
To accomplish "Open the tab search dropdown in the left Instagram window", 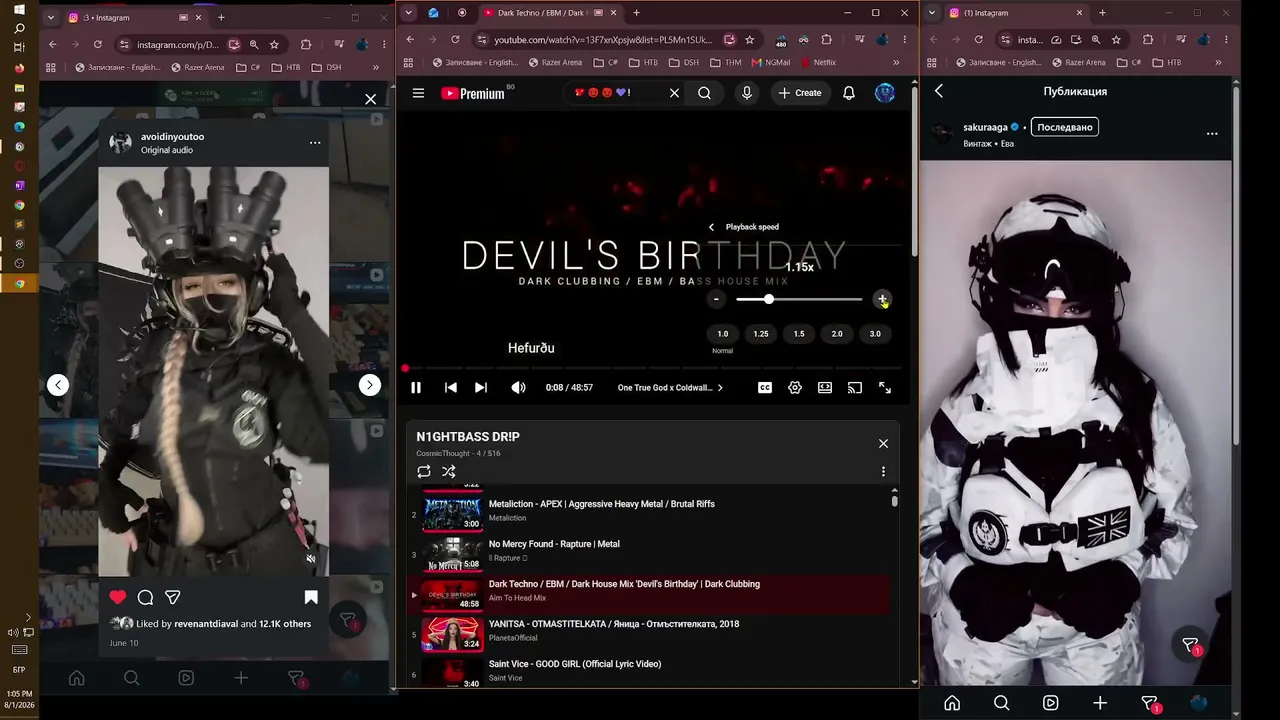I will pos(52,17).
